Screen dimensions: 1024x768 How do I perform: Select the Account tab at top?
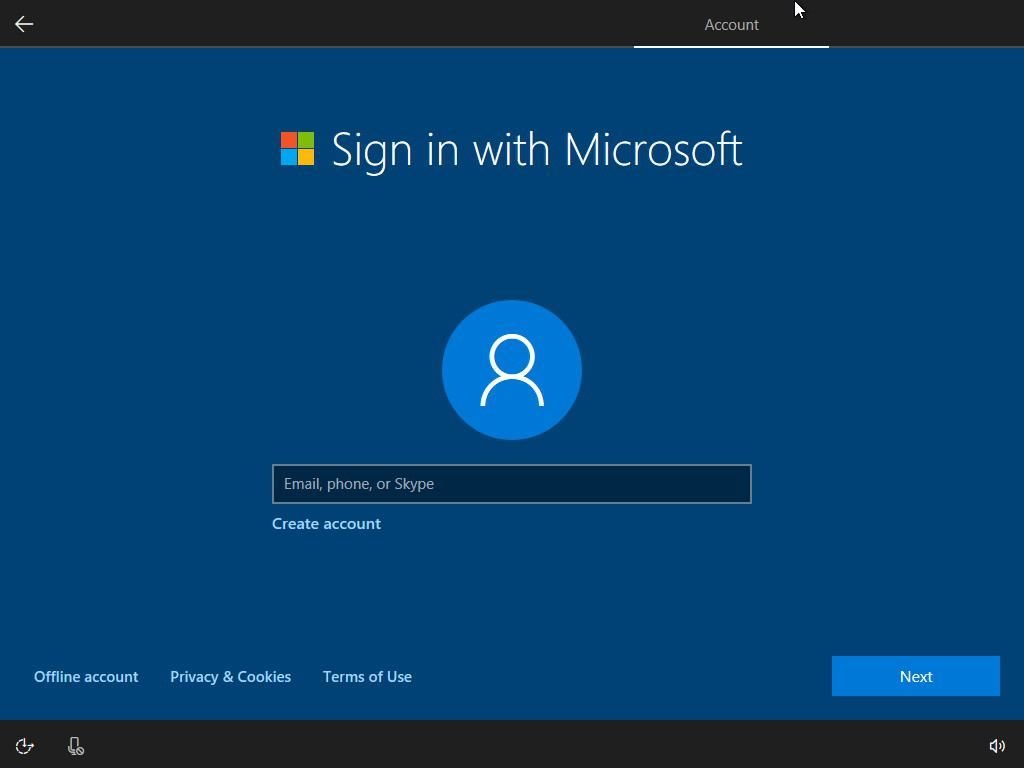[731, 25]
